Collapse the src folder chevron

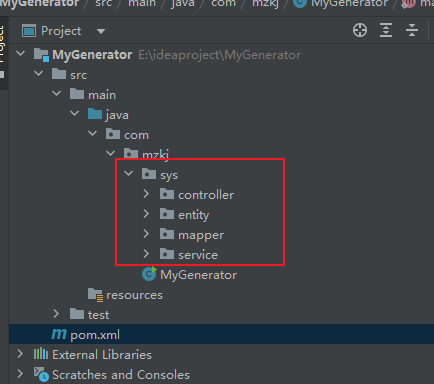(x=39, y=73)
